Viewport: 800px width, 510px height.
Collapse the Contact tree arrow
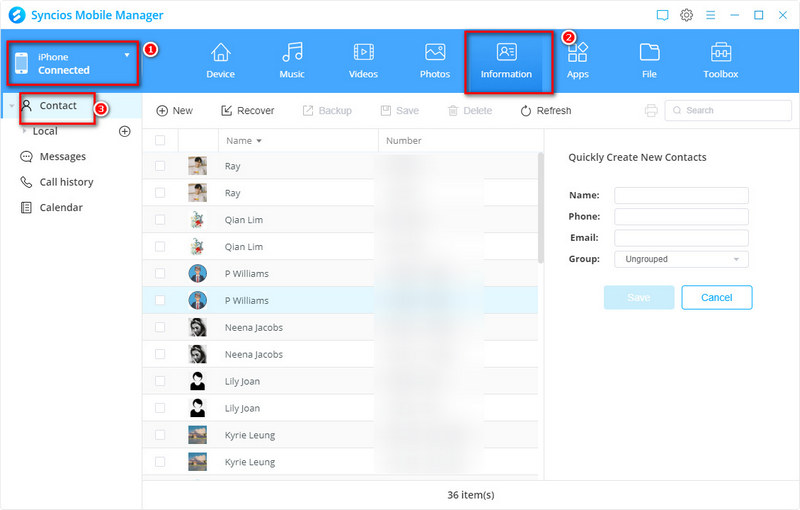12,106
